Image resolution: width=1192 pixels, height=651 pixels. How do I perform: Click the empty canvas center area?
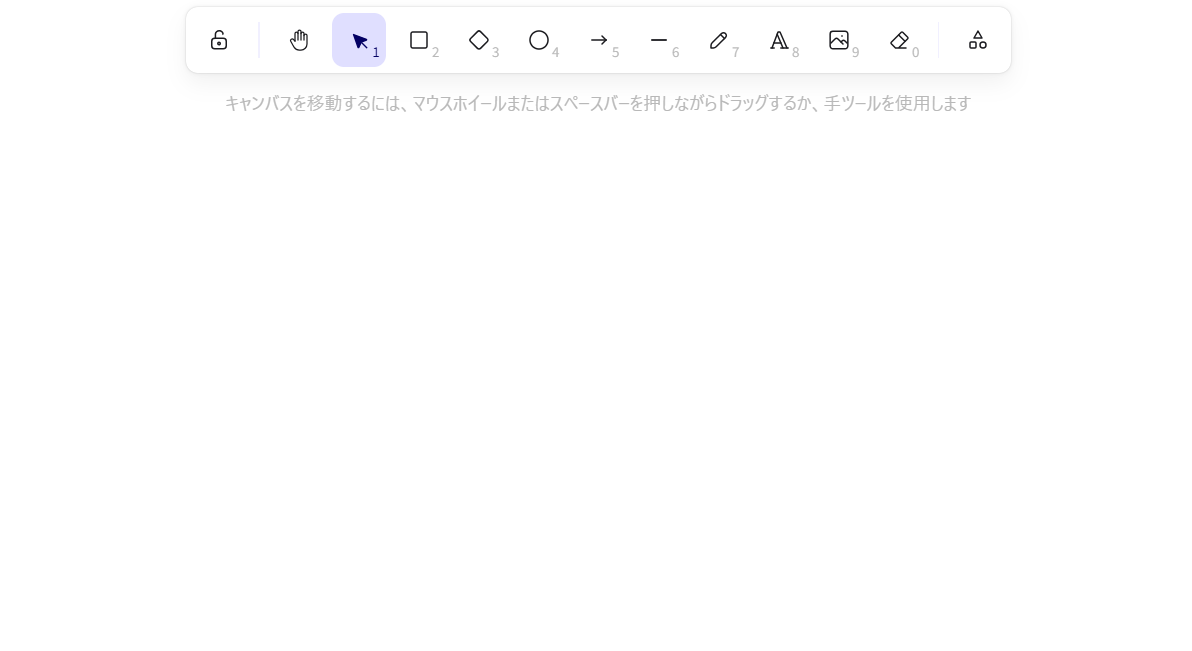[x=596, y=380]
